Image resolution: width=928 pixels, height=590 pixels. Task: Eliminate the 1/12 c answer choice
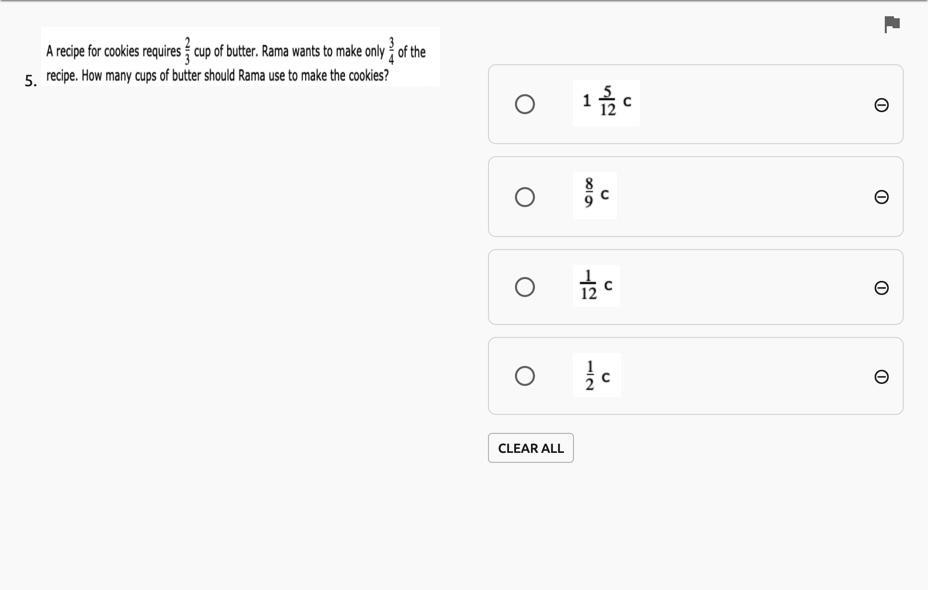881,288
